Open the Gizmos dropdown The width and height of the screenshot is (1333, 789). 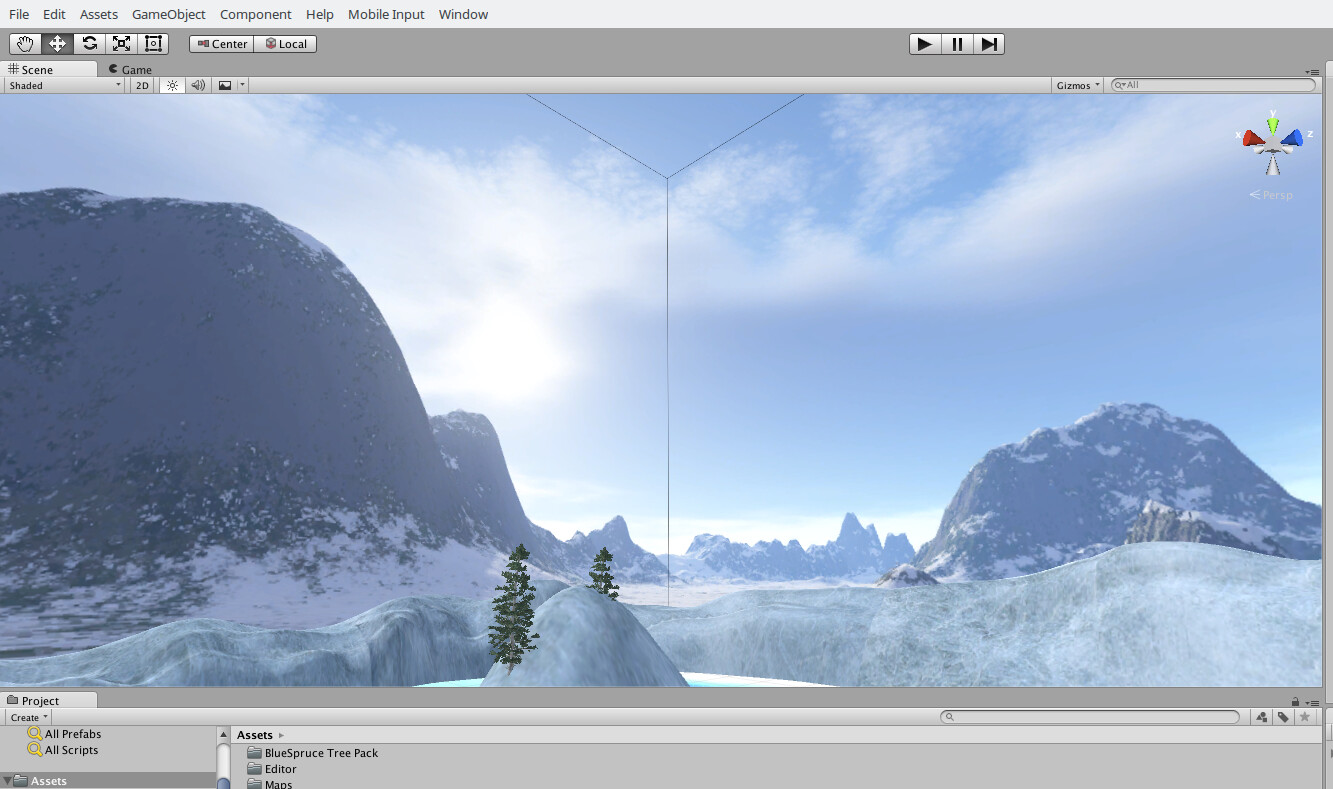click(1076, 85)
